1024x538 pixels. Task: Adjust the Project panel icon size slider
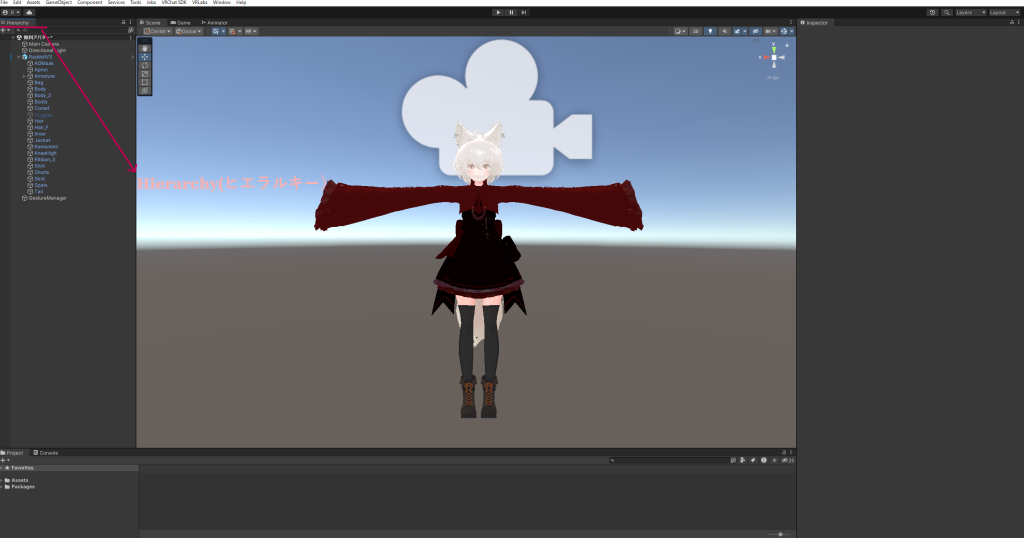point(780,534)
